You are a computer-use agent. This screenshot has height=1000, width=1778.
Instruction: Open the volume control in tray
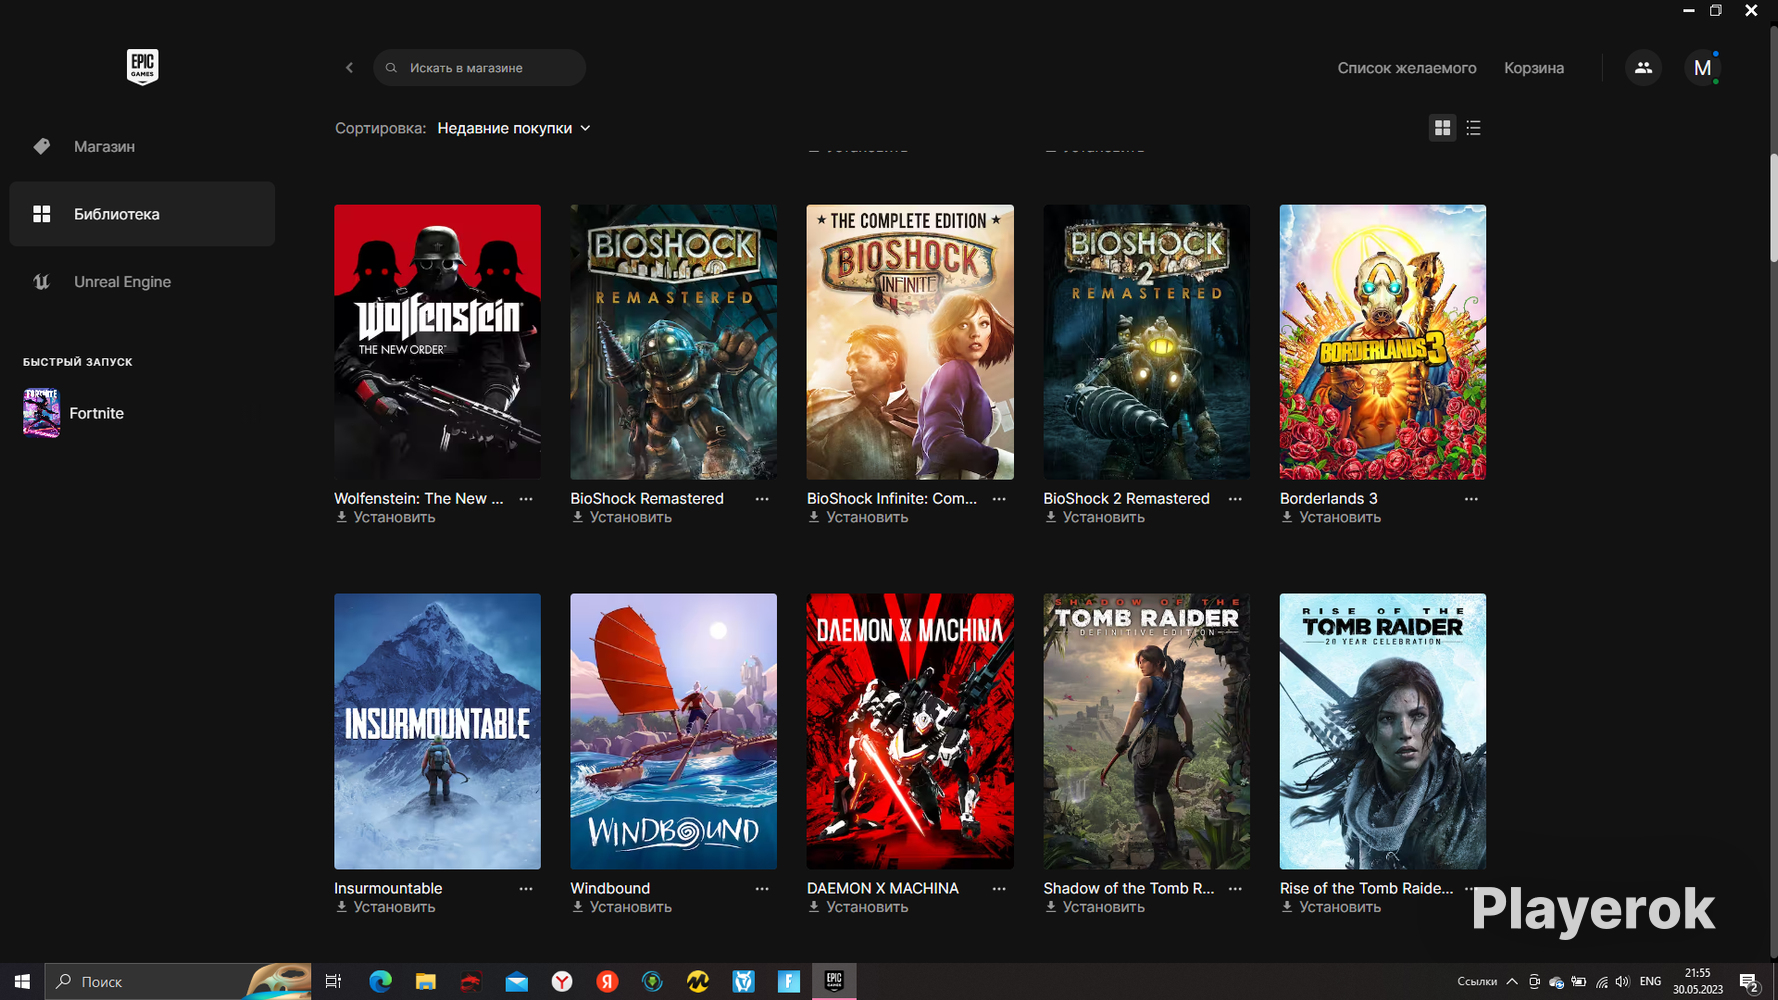pyautogui.click(x=1622, y=982)
